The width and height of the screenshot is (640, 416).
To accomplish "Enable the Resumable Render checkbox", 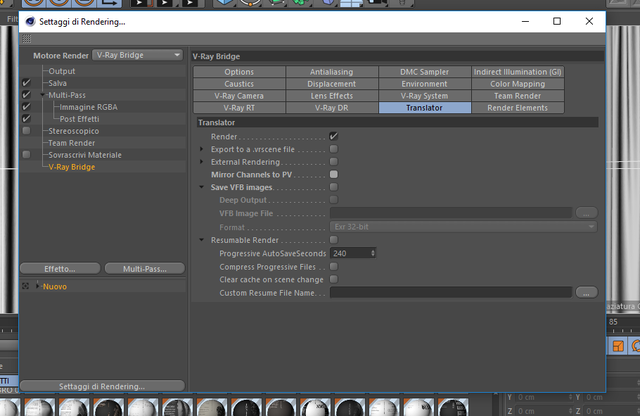I will [x=333, y=240].
